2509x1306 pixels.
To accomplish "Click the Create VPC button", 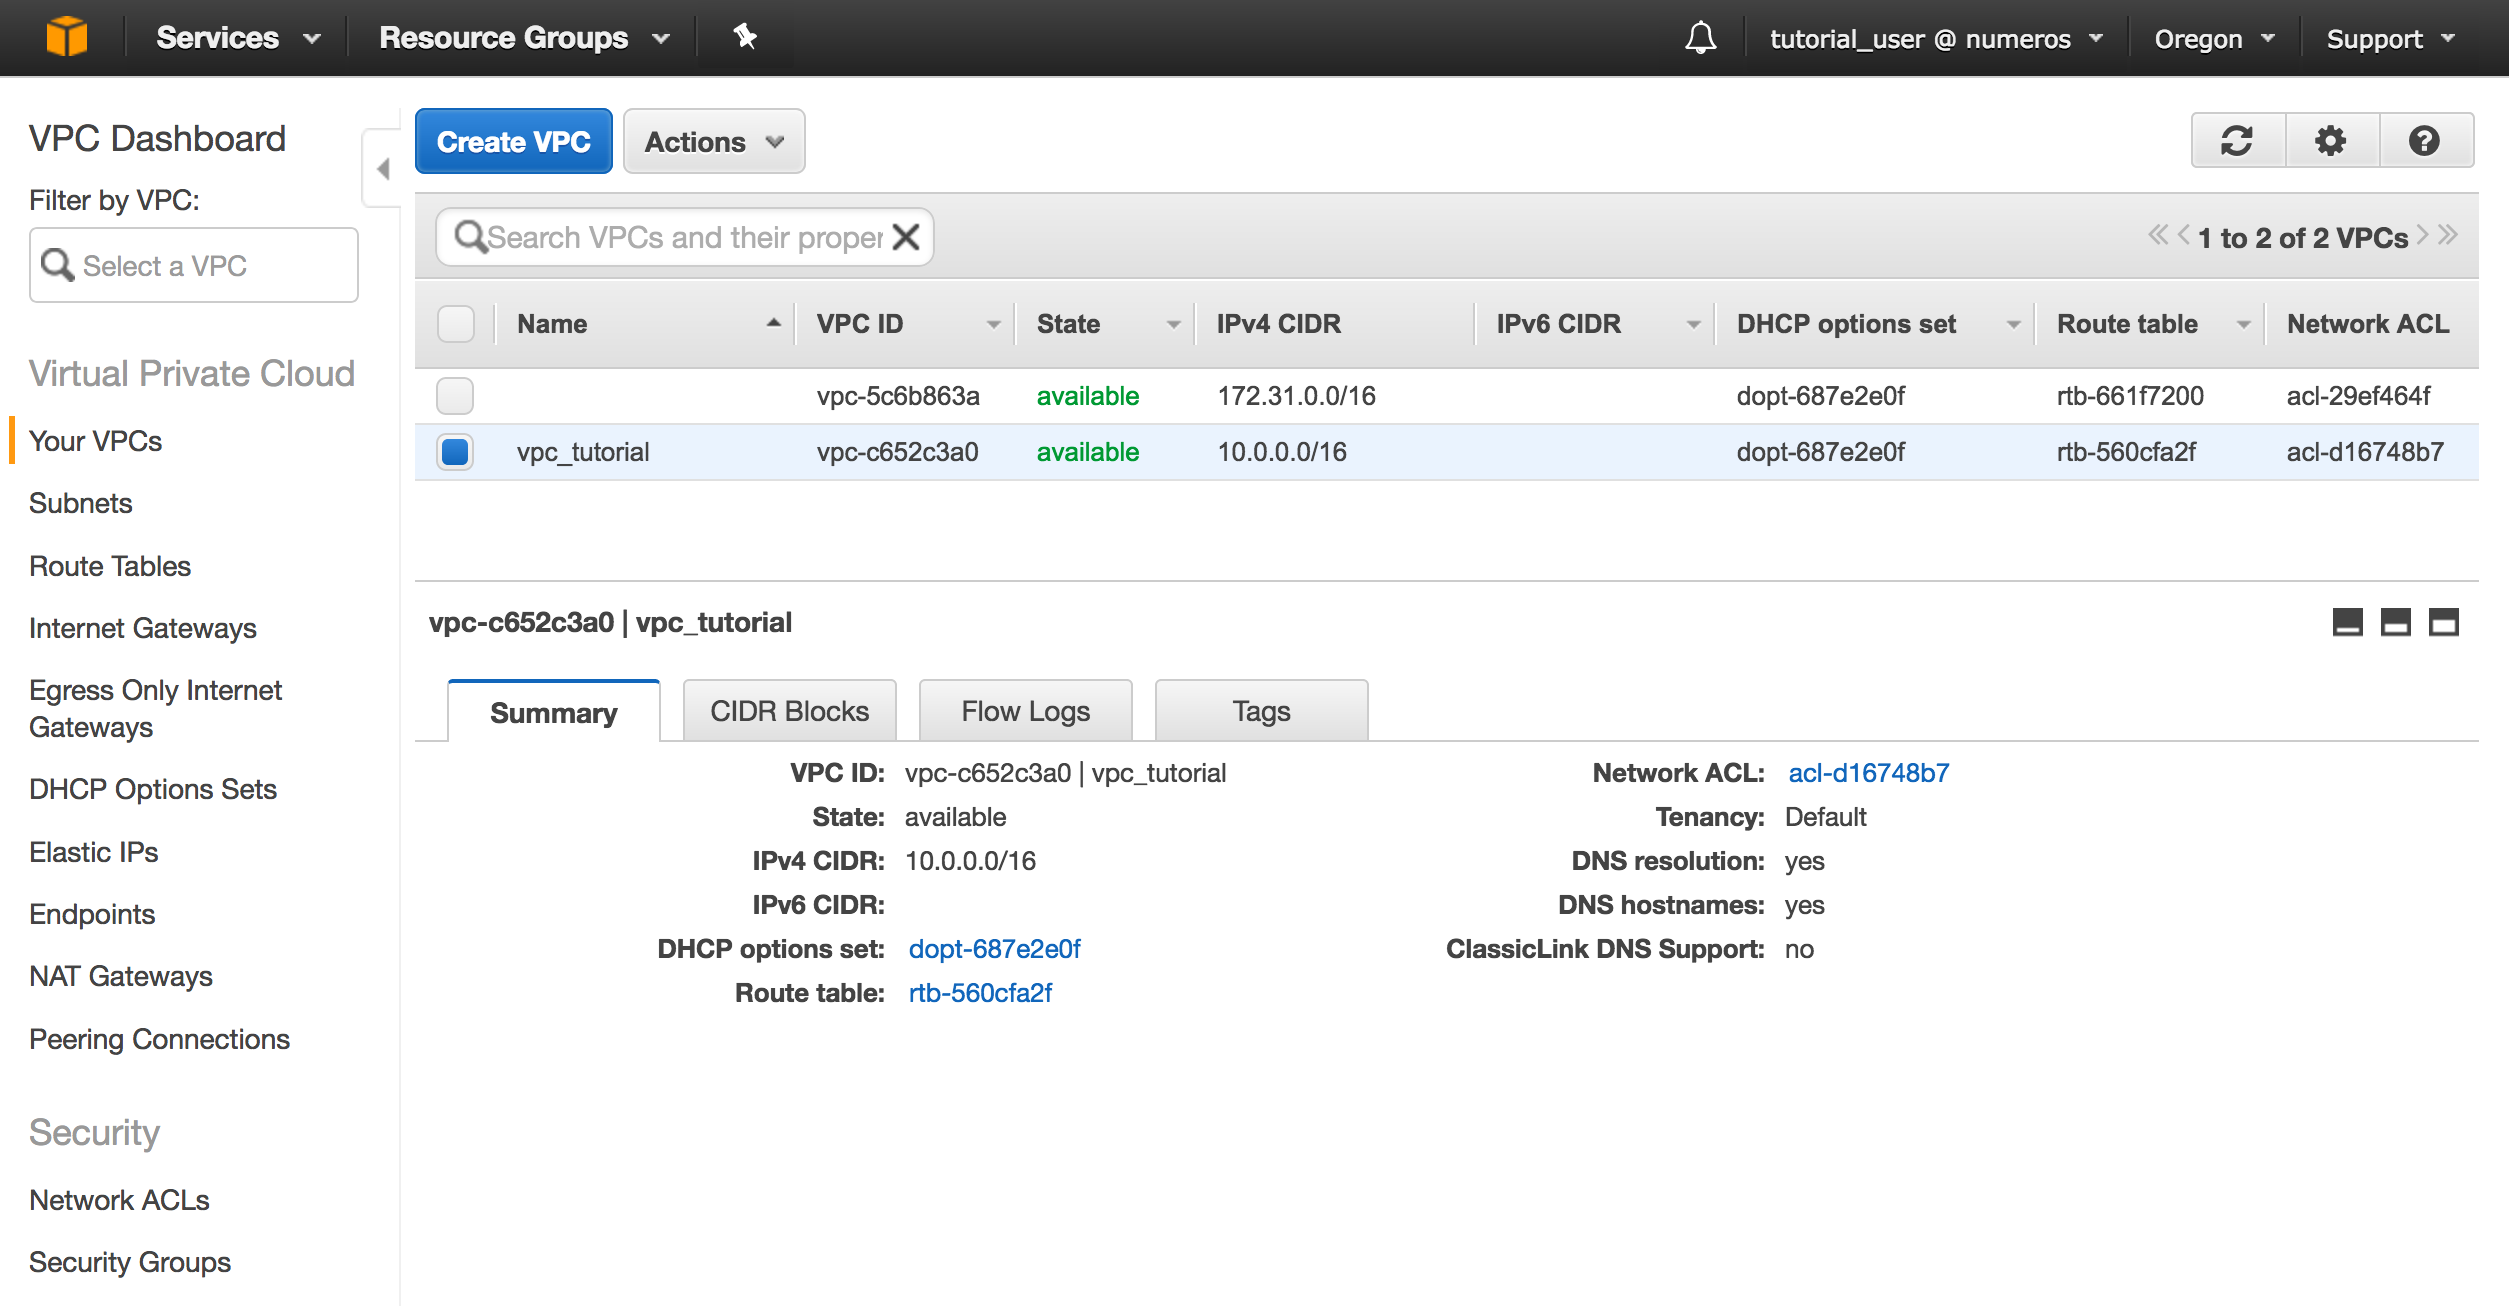I will tap(513, 141).
